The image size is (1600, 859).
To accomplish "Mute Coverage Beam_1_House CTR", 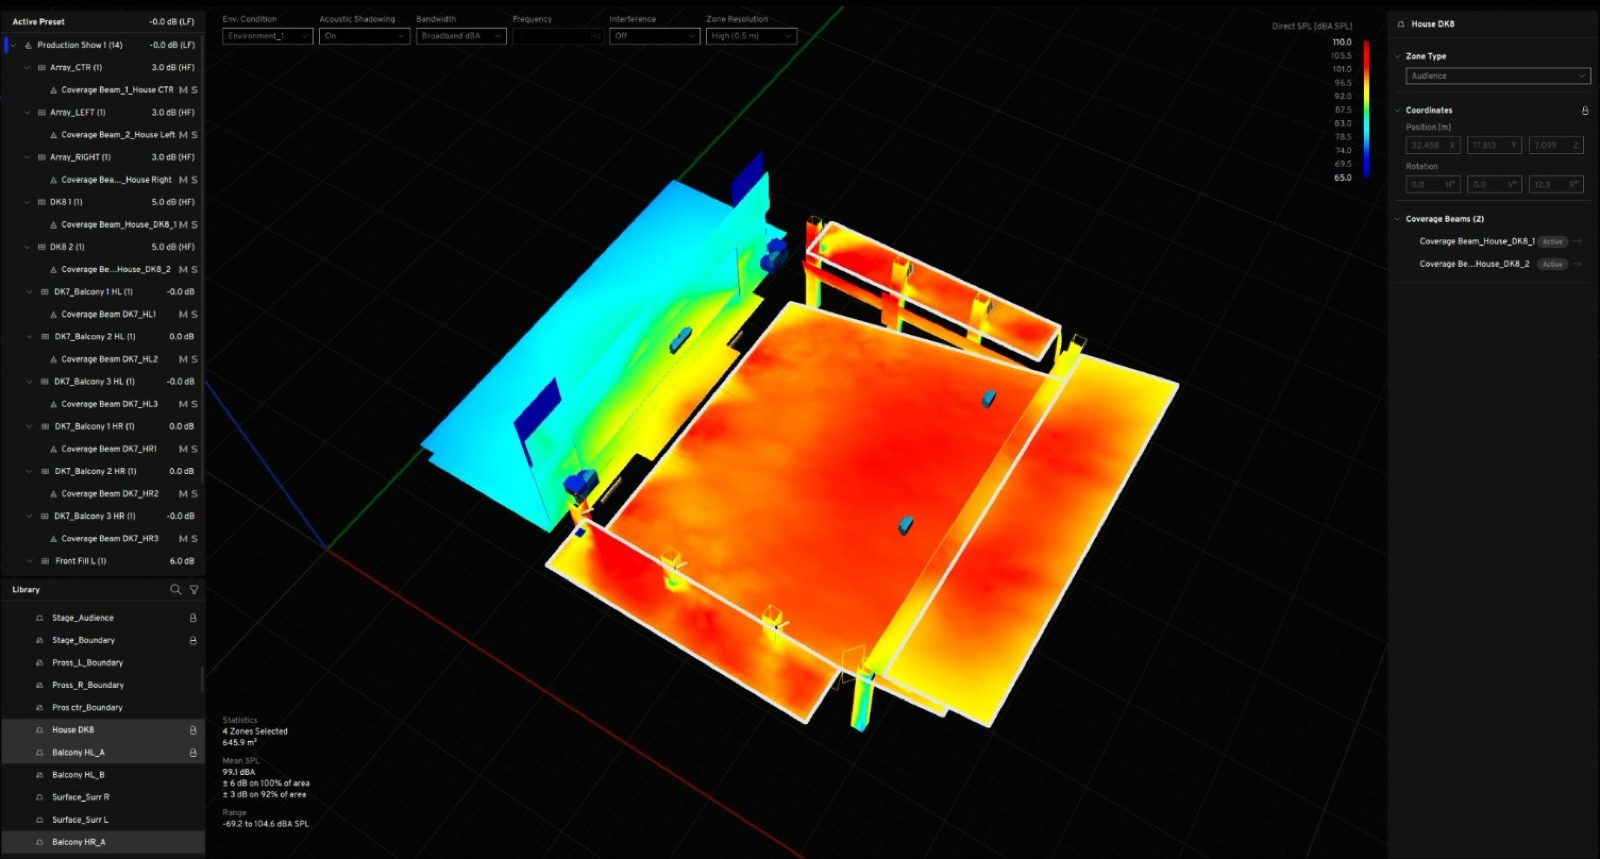I will click(183, 90).
